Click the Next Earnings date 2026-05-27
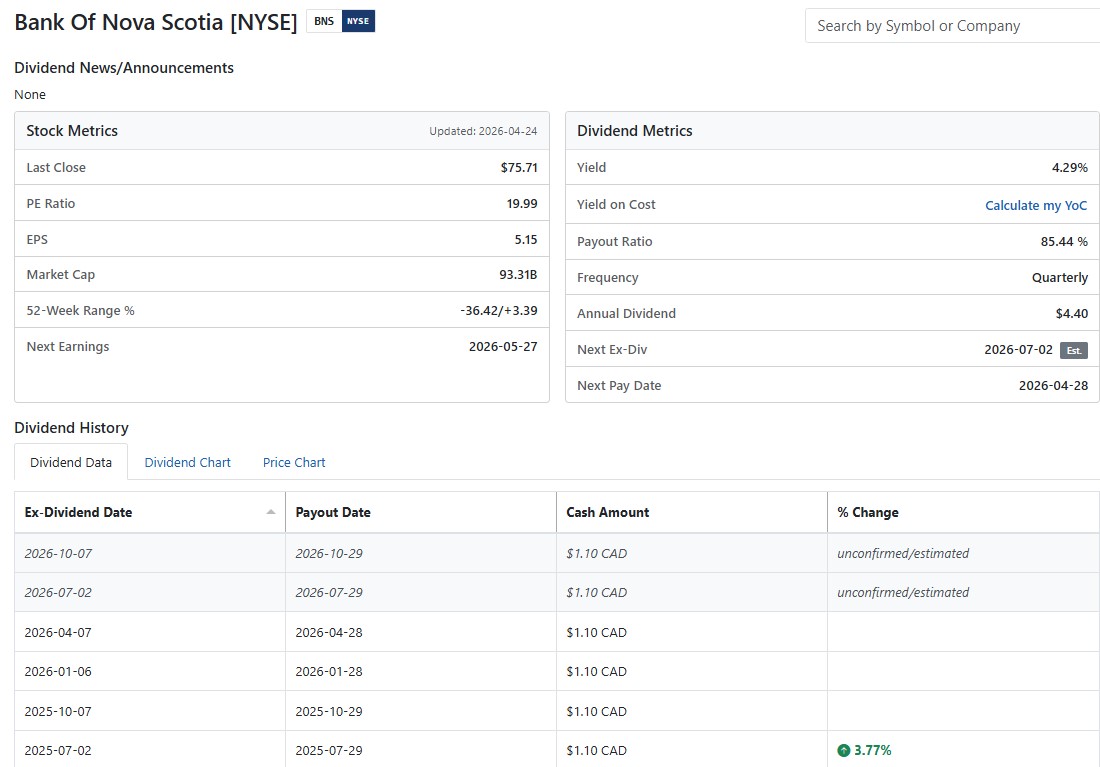This screenshot has height=767, width=1100. pyautogui.click(x=503, y=347)
